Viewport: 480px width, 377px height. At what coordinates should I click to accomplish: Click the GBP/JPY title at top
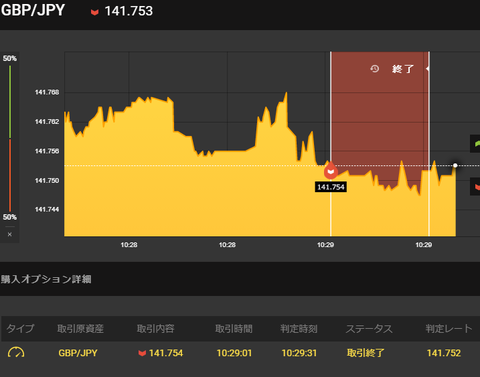(33, 10)
